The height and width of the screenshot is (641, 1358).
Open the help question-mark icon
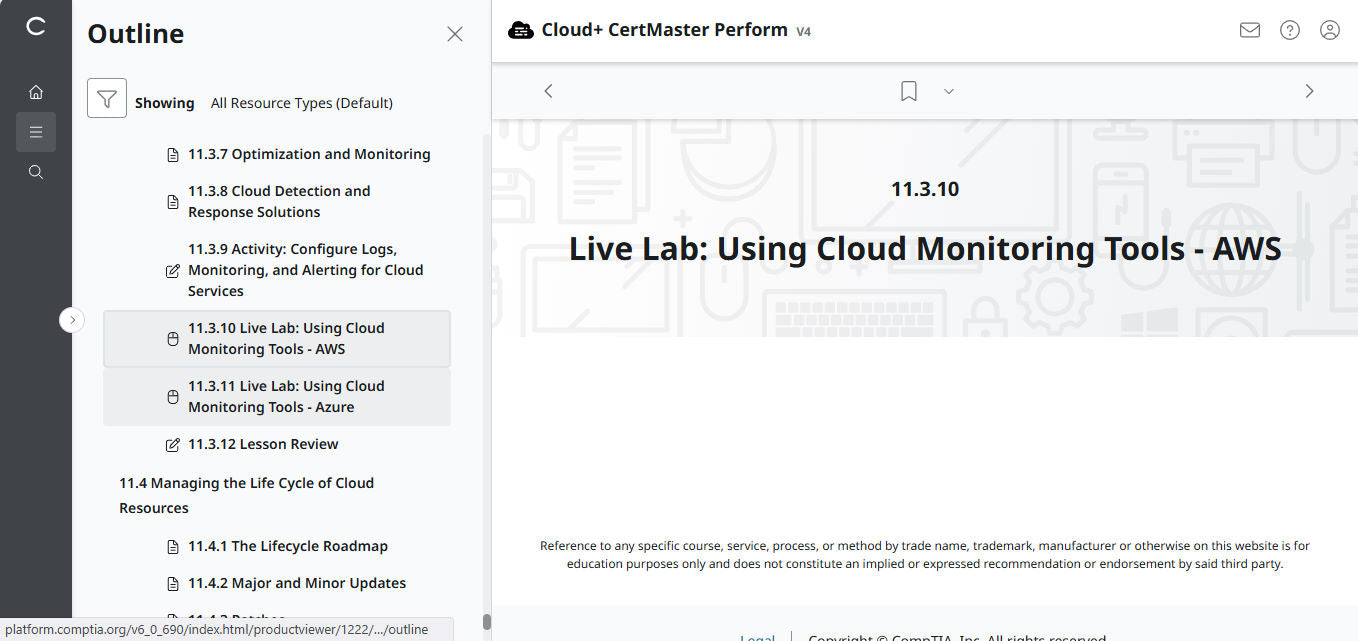pyautogui.click(x=1289, y=30)
